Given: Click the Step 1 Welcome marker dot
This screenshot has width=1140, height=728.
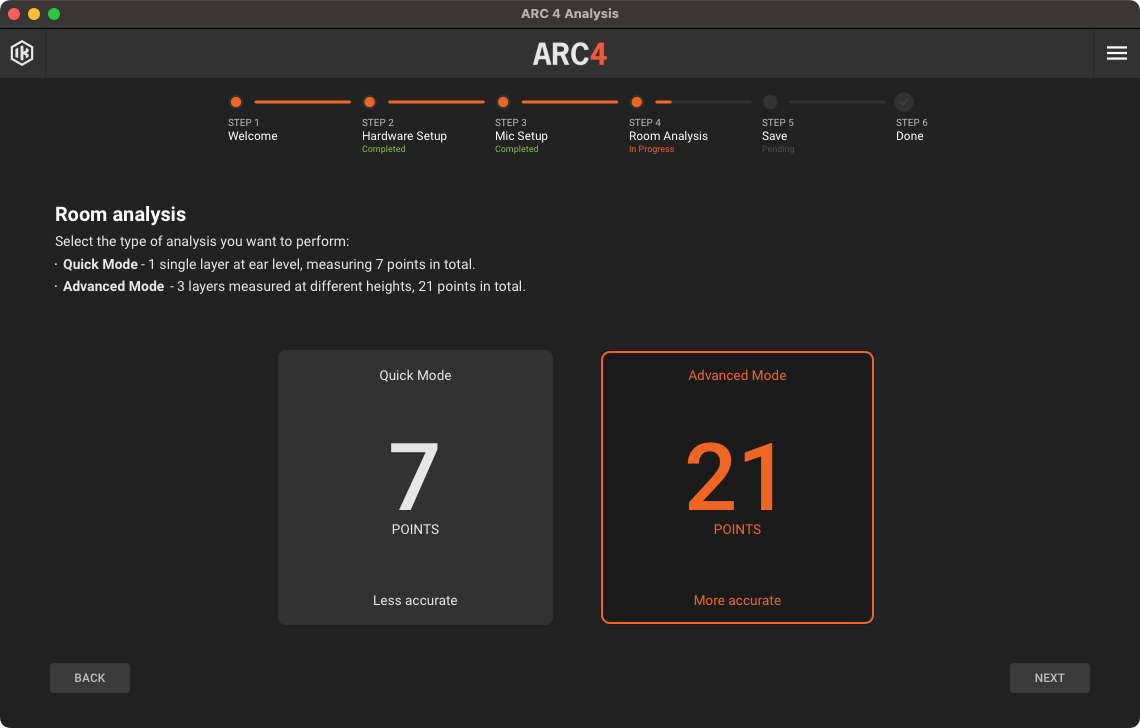Looking at the screenshot, I should click(x=236, y=102).
